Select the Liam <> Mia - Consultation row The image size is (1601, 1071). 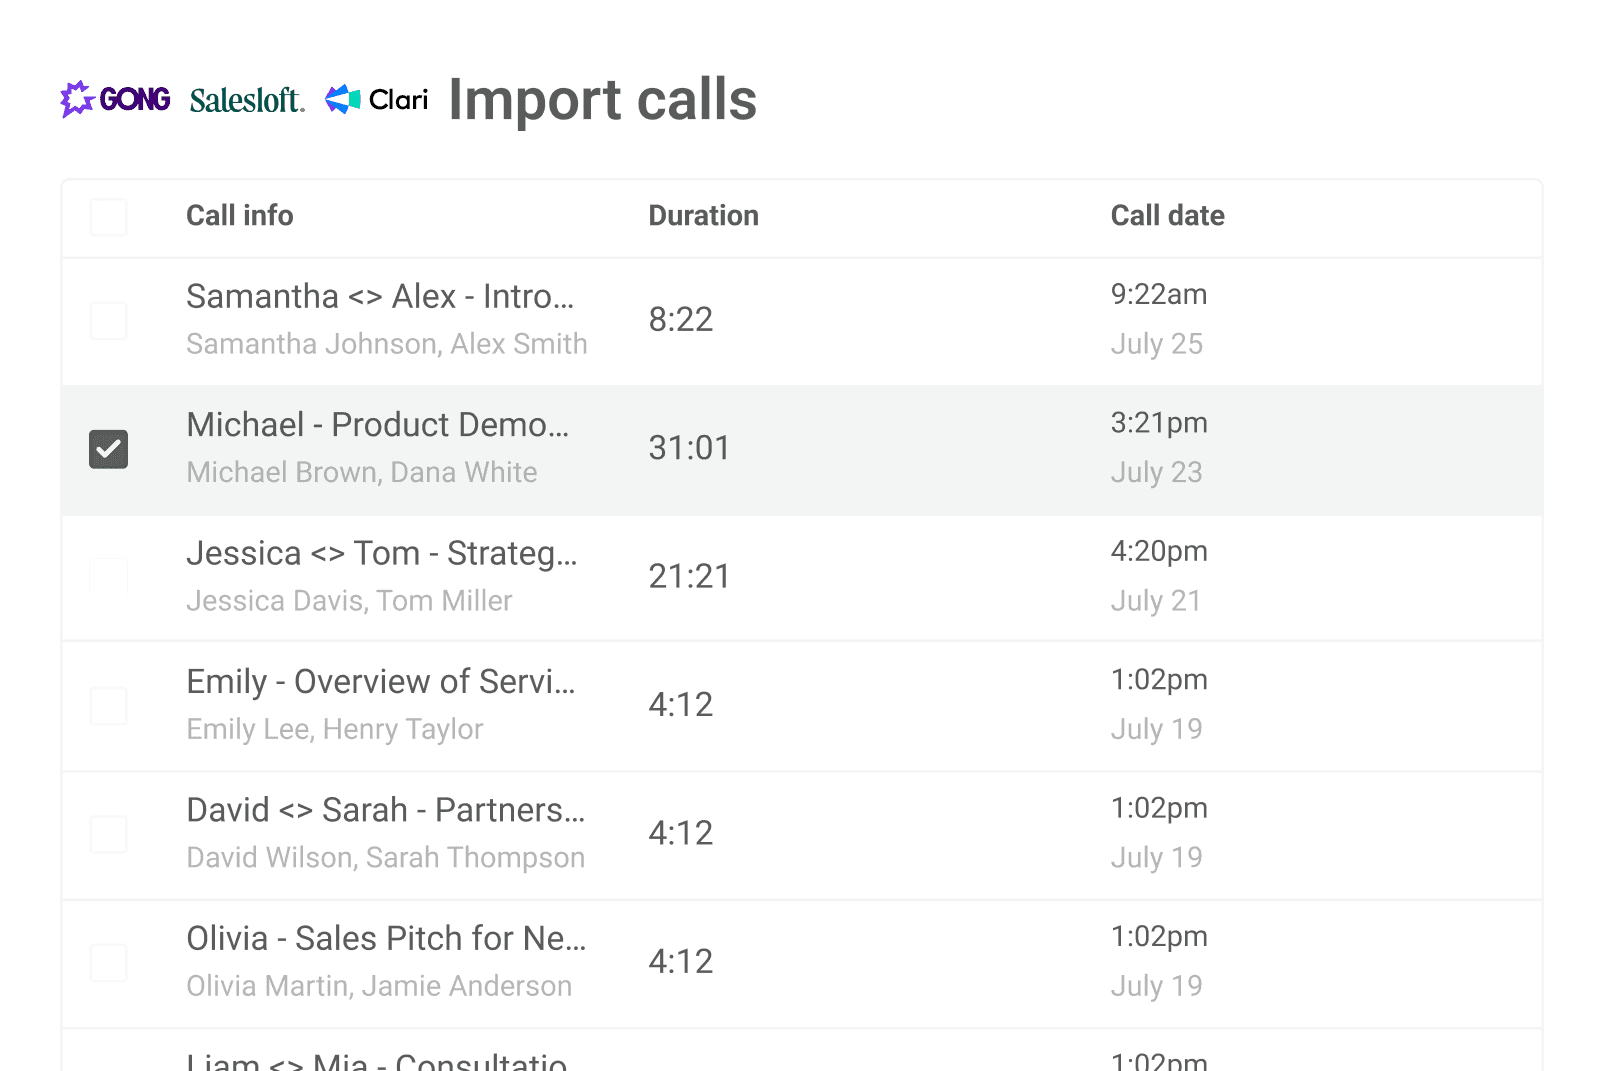point(380,1058)
